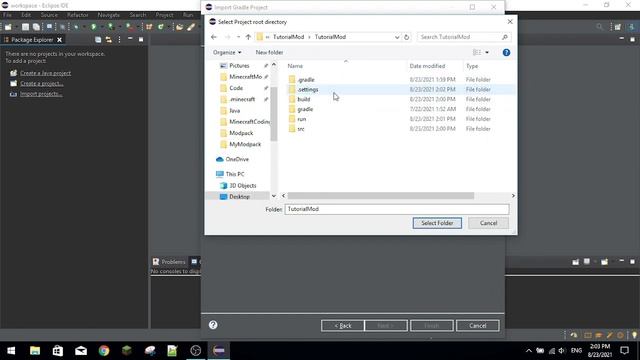Go back in the folder dialog navigation
The image size is (640, 360).
pyautogui.click(x=214, y=37)
